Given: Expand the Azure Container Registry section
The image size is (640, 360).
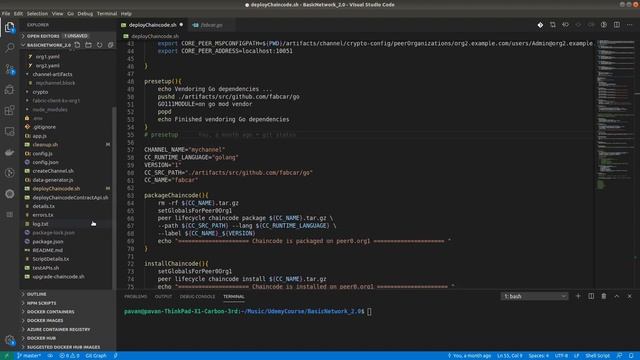Looking at the screenshot, I should (x=68, y=329).
